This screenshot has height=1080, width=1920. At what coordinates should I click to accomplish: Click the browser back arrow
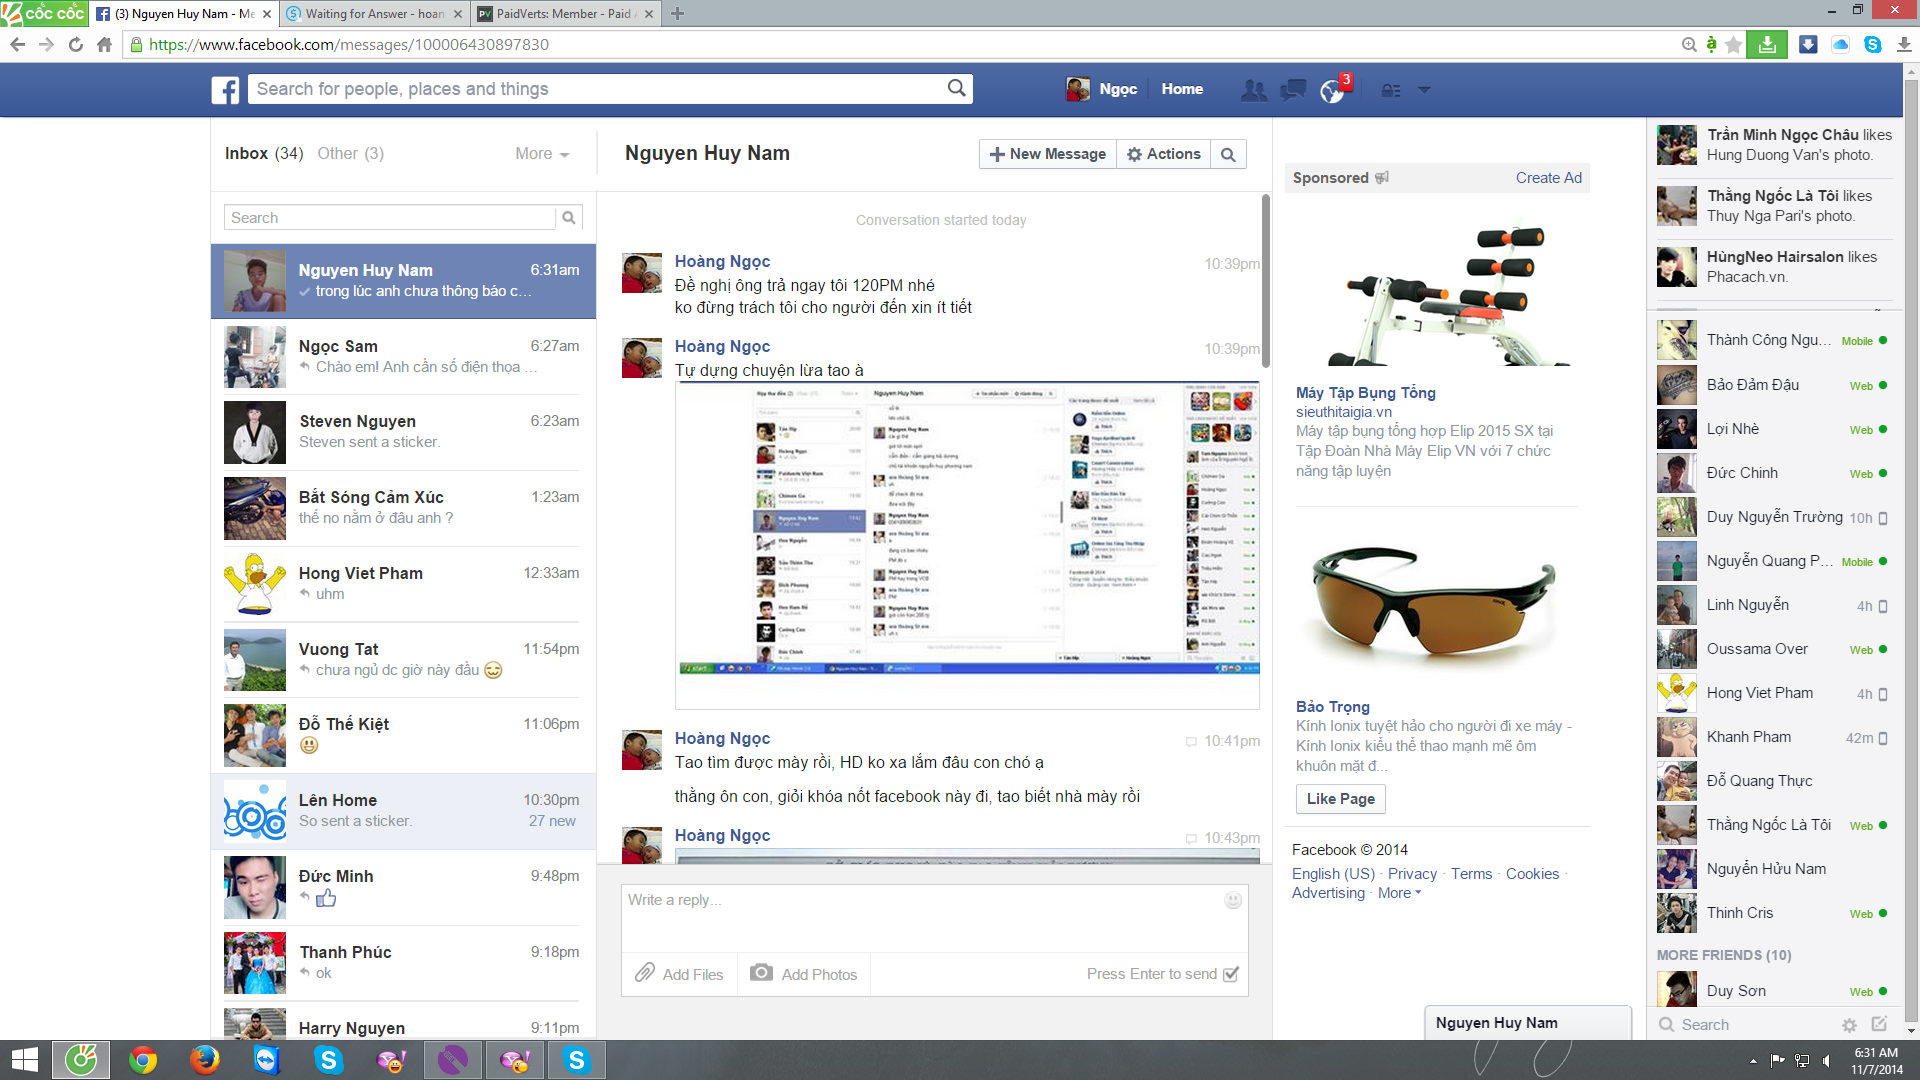[17, 44]
